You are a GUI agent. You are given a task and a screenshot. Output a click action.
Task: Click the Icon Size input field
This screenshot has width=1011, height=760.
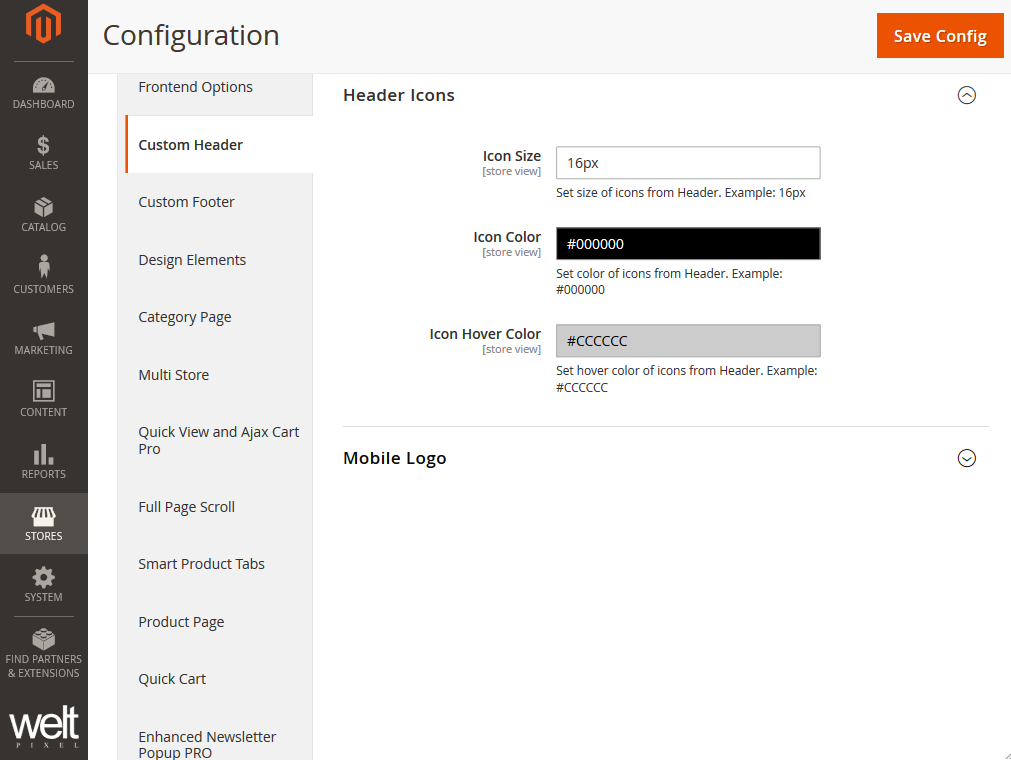688,163
